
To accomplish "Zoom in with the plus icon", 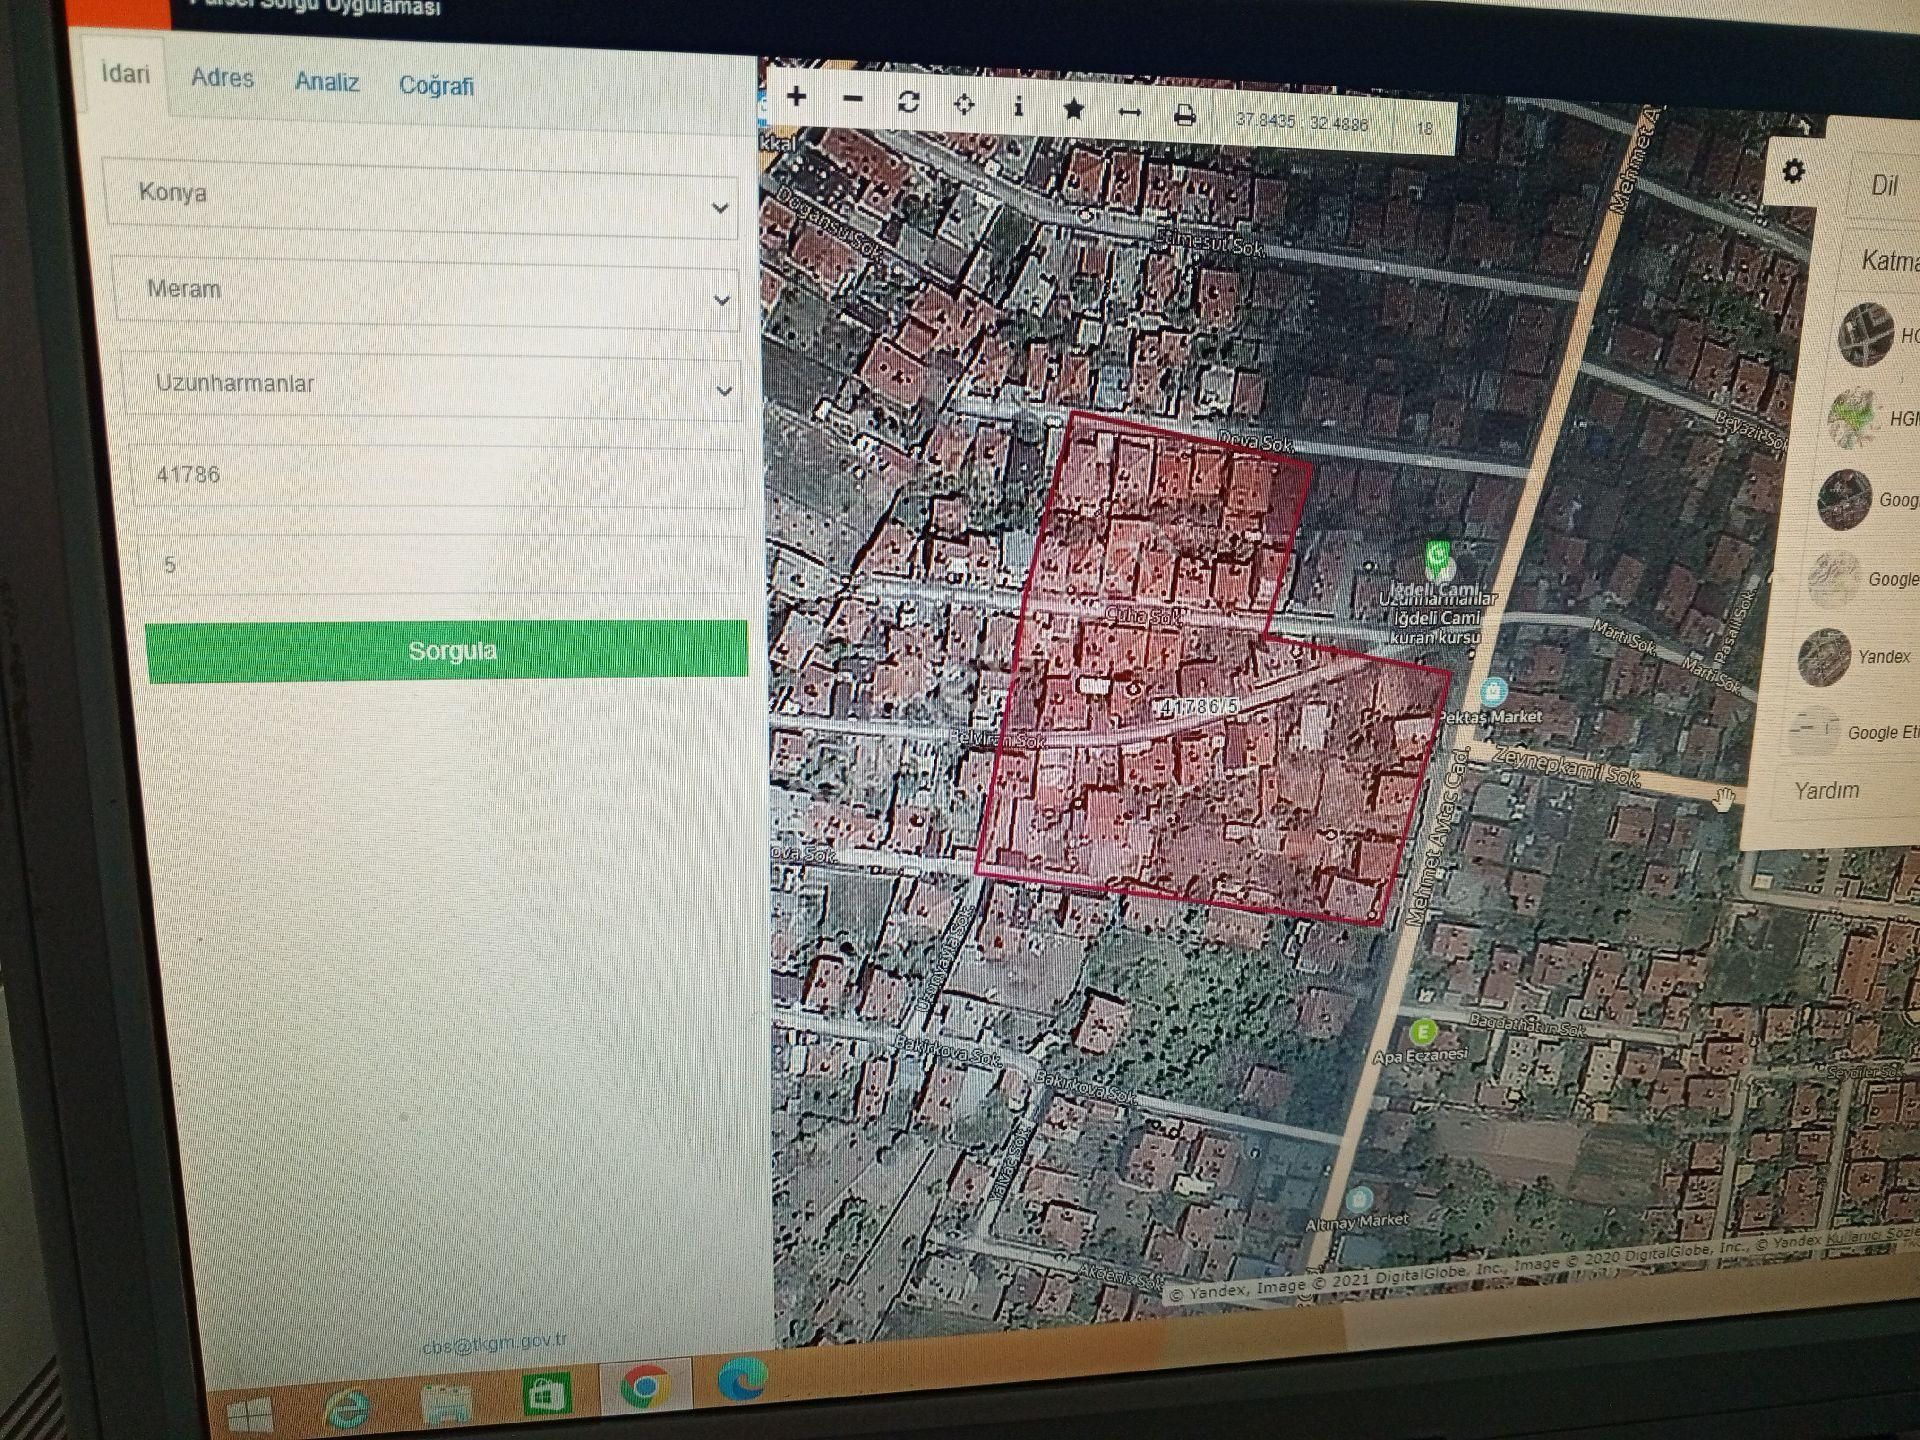I will pos(797,97).
